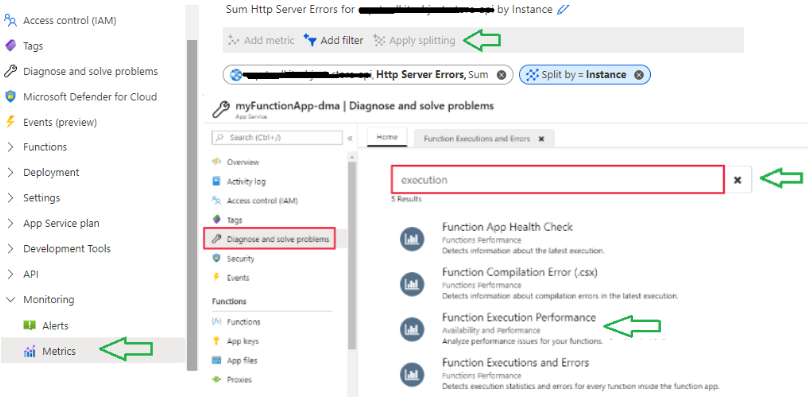Click the Search (Ctrl+/) box in inner menu
Viewport: 808px width, 397px height.
point(277,138)
